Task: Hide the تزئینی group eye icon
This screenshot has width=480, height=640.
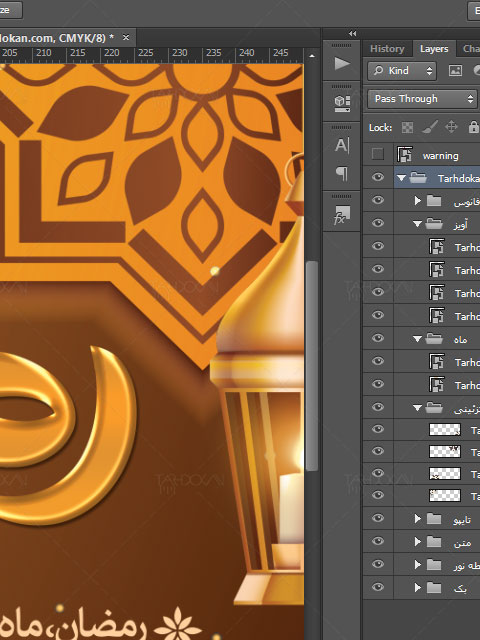Action: 378,407
